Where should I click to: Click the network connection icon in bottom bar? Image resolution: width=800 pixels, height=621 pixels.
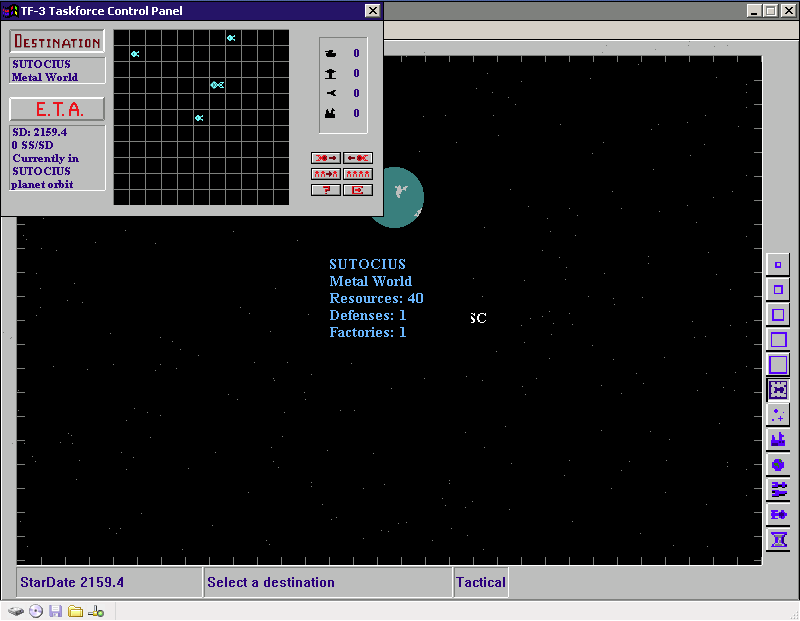coord(95,611)
